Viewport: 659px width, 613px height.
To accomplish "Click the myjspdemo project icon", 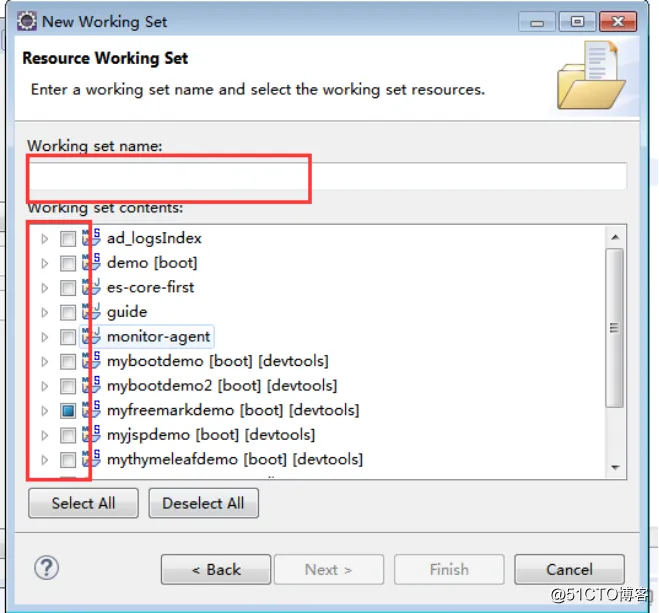I will tap(92, 434).
